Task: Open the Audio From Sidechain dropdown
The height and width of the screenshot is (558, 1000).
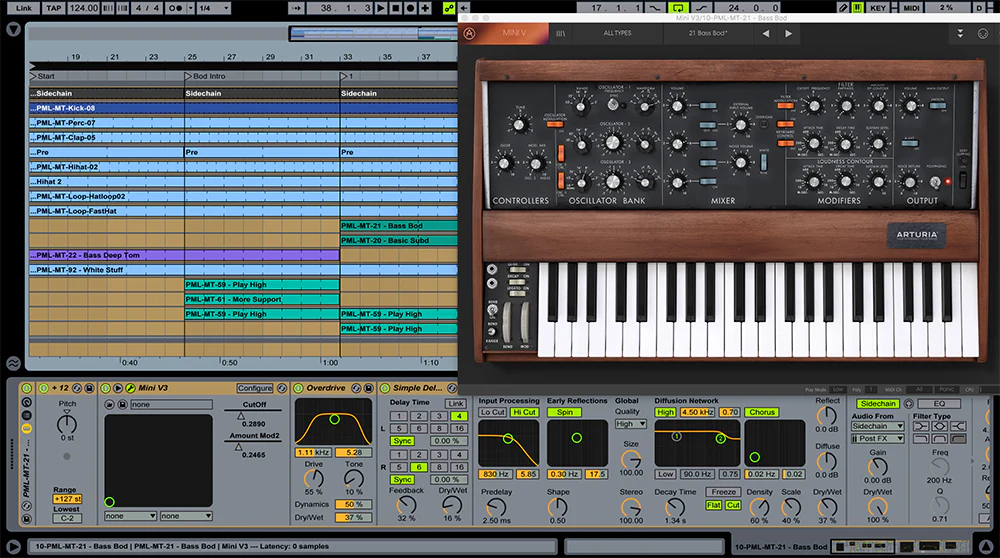Action: coord(878,426)
